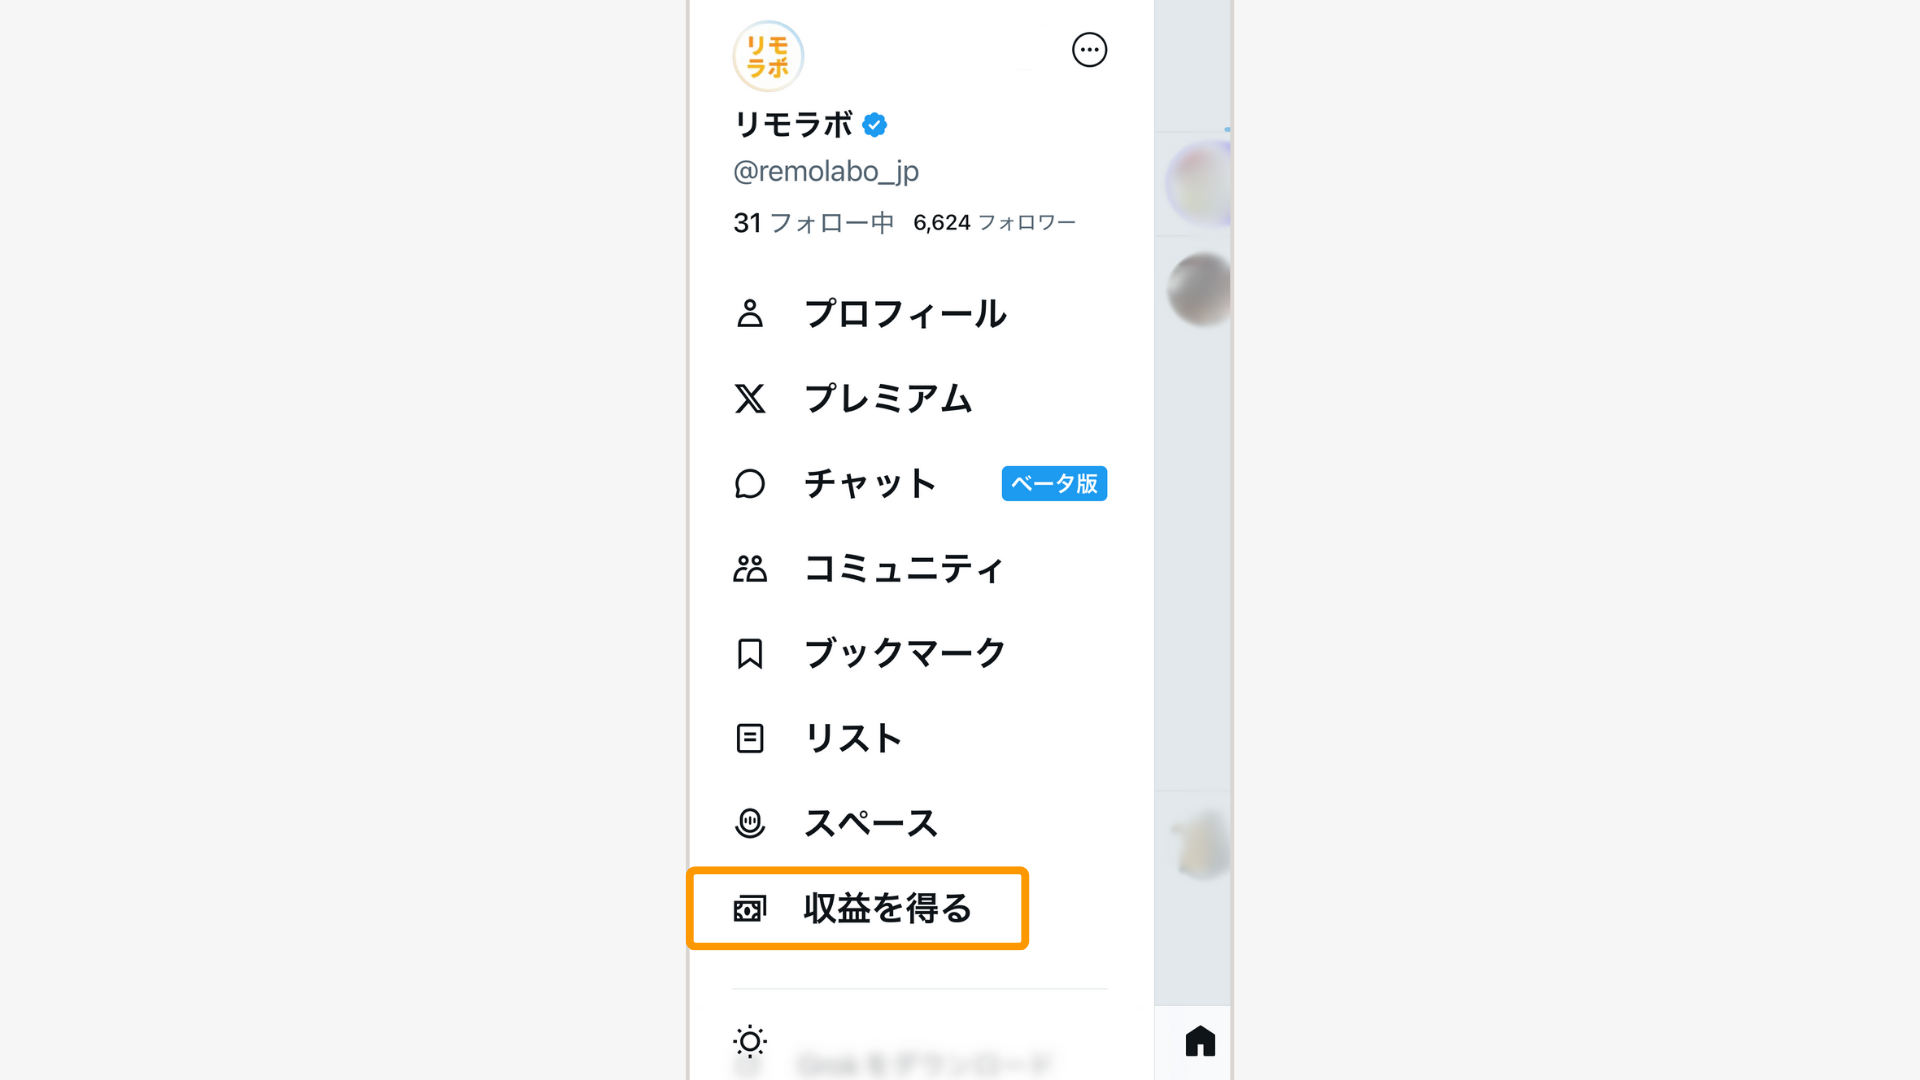Click the ベータ版 badge
Screen dimensions: 1920x1080
pos(1054,484)
